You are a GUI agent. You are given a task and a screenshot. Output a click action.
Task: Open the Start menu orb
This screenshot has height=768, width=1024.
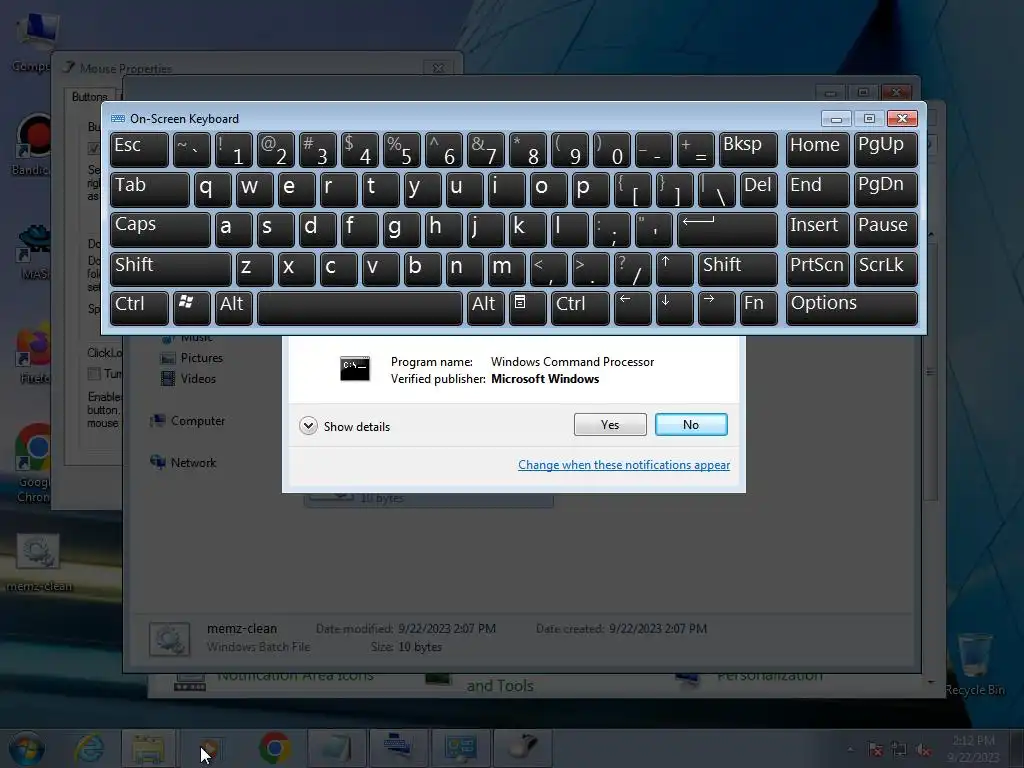[x=26, y=748]
